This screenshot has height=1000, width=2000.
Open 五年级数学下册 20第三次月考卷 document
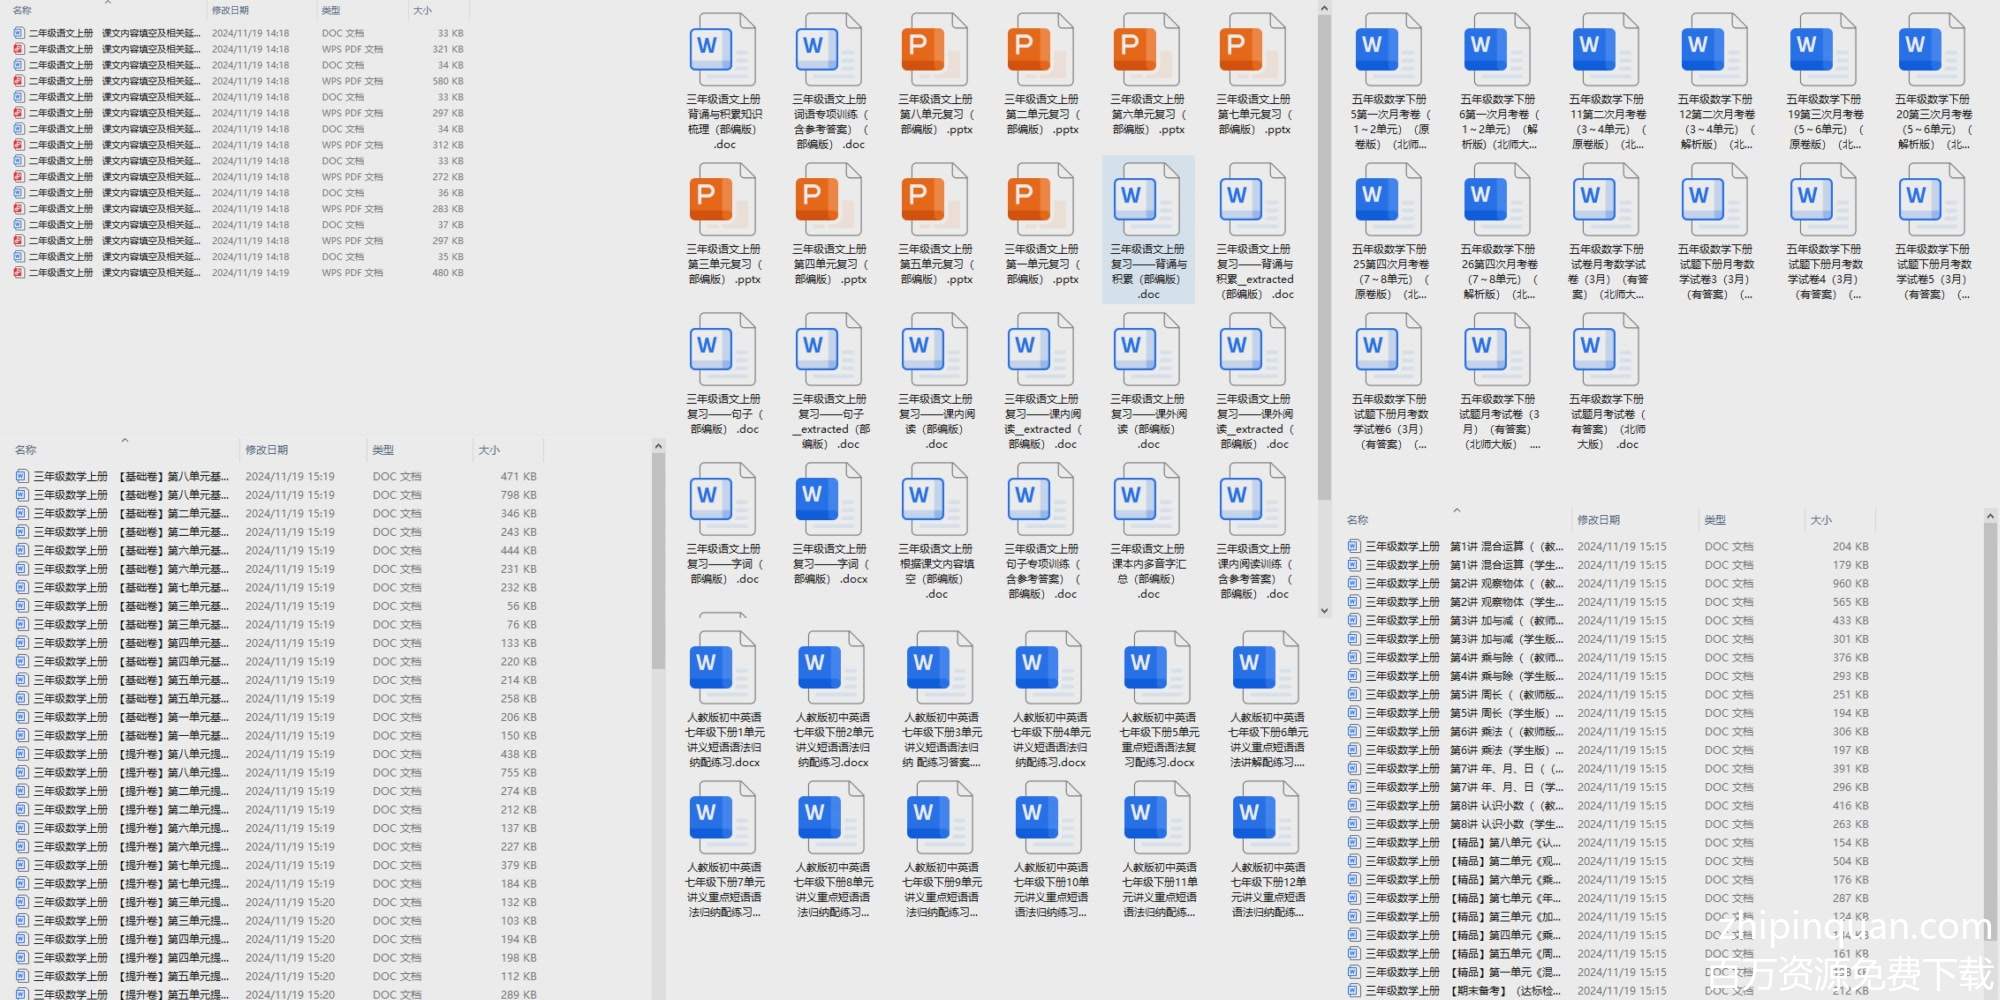(x=1932, y=52)
